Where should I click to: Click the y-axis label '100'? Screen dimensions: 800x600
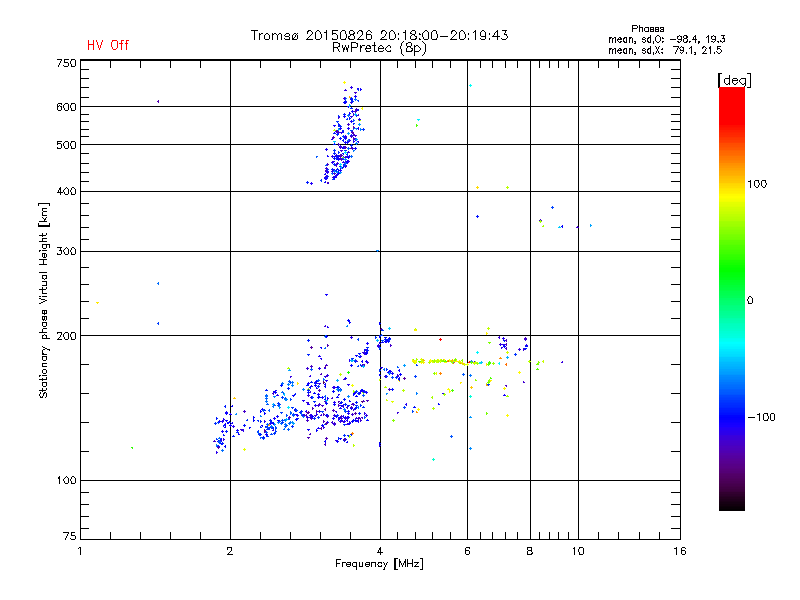66,481
